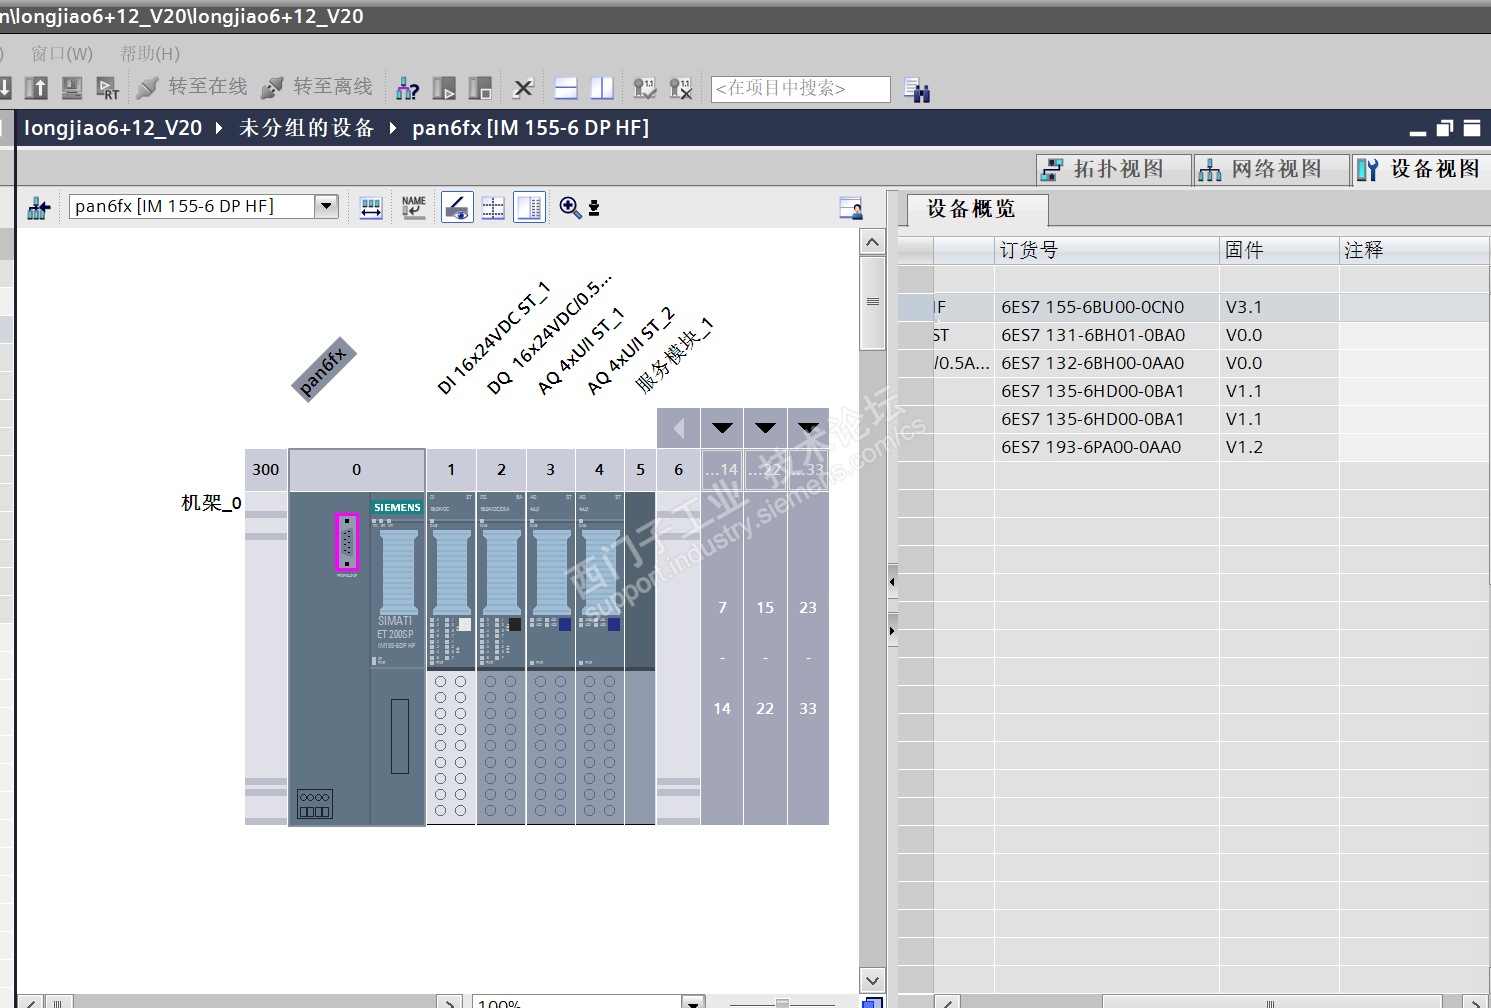Toggle the device overview pane button
This screenshot has width=1491, height=1008.
coord(529,207)
